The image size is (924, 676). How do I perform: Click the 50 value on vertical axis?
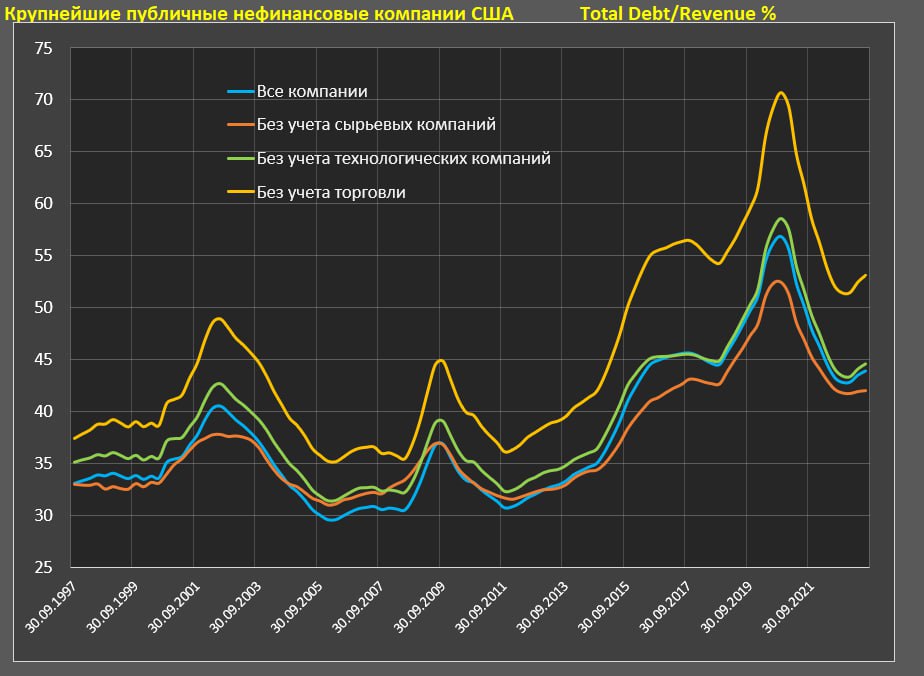tap(43, 307)
